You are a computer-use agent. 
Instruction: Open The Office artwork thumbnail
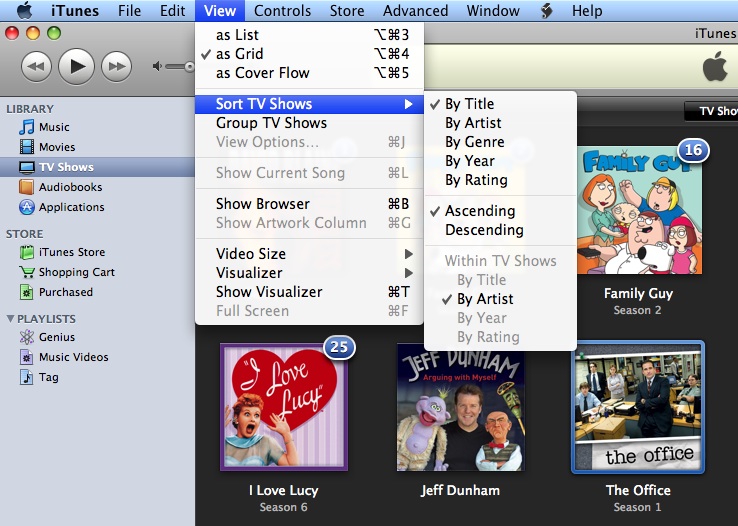tap(638, 407)
